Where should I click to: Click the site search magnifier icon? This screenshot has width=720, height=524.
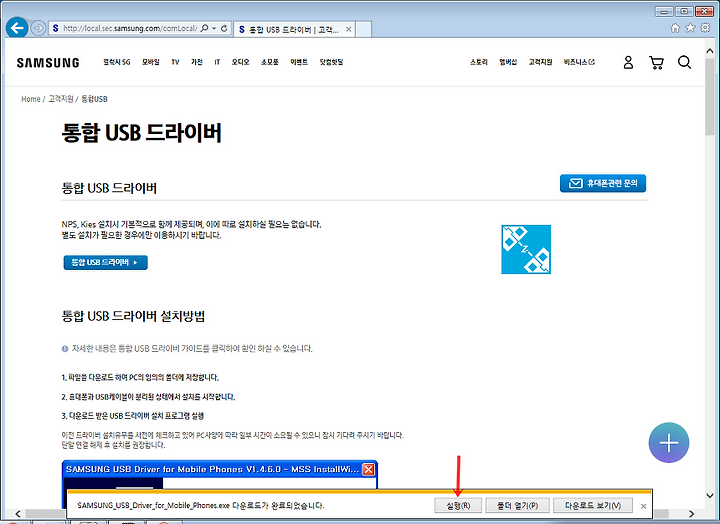(x=684, y=62)
